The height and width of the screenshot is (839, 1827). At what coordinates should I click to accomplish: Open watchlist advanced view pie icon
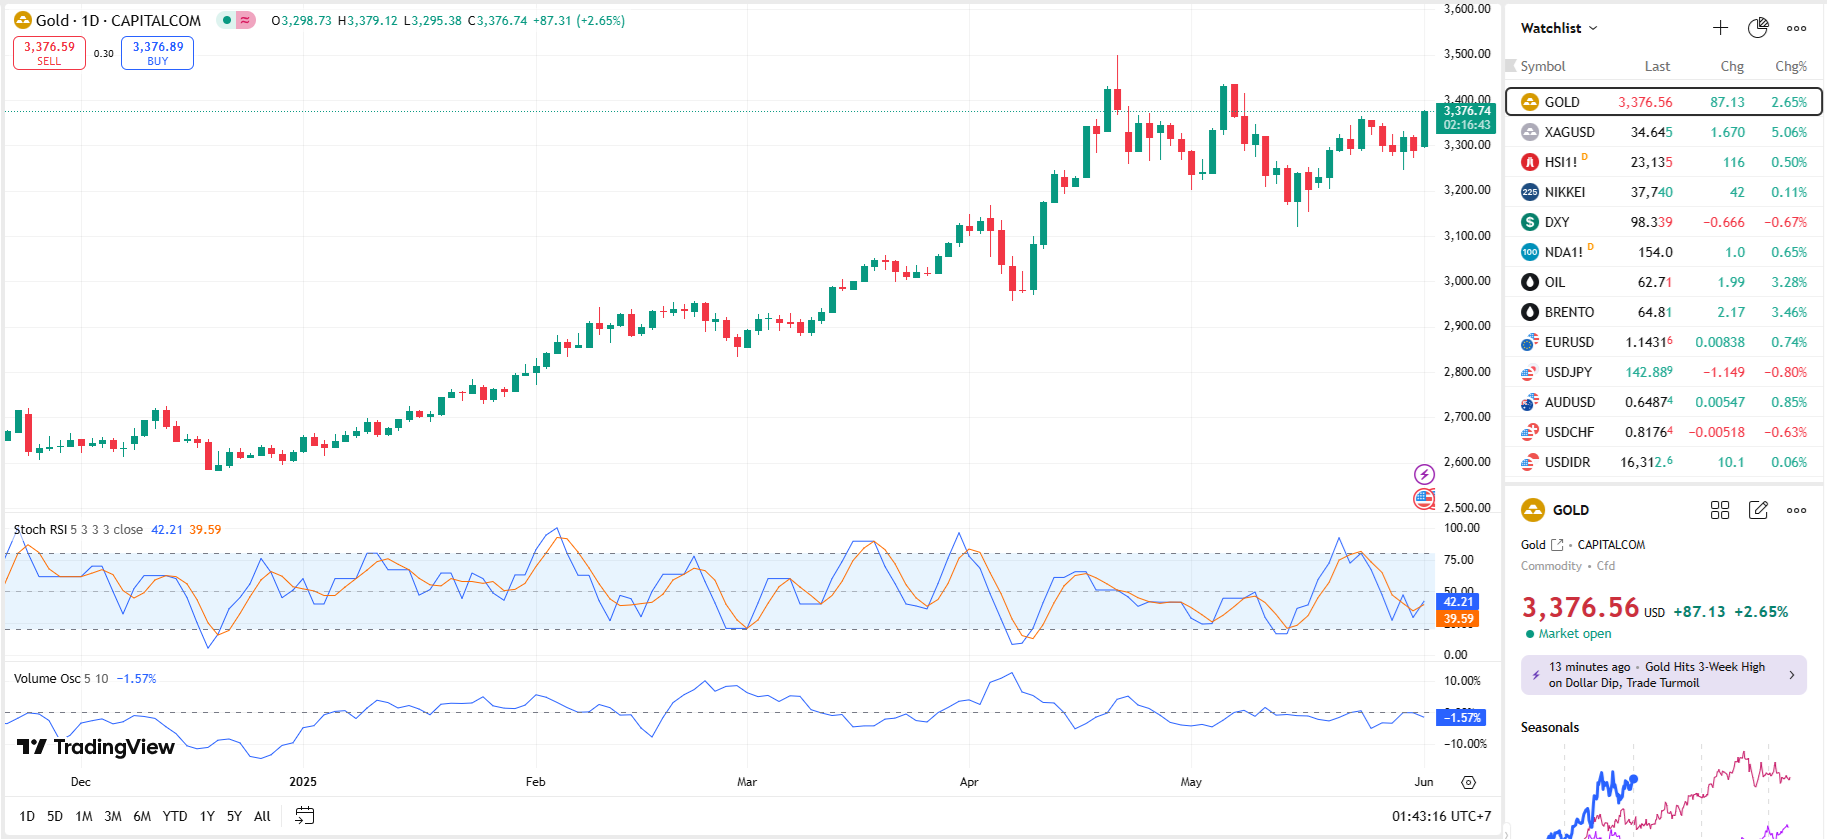(1758, 28)
